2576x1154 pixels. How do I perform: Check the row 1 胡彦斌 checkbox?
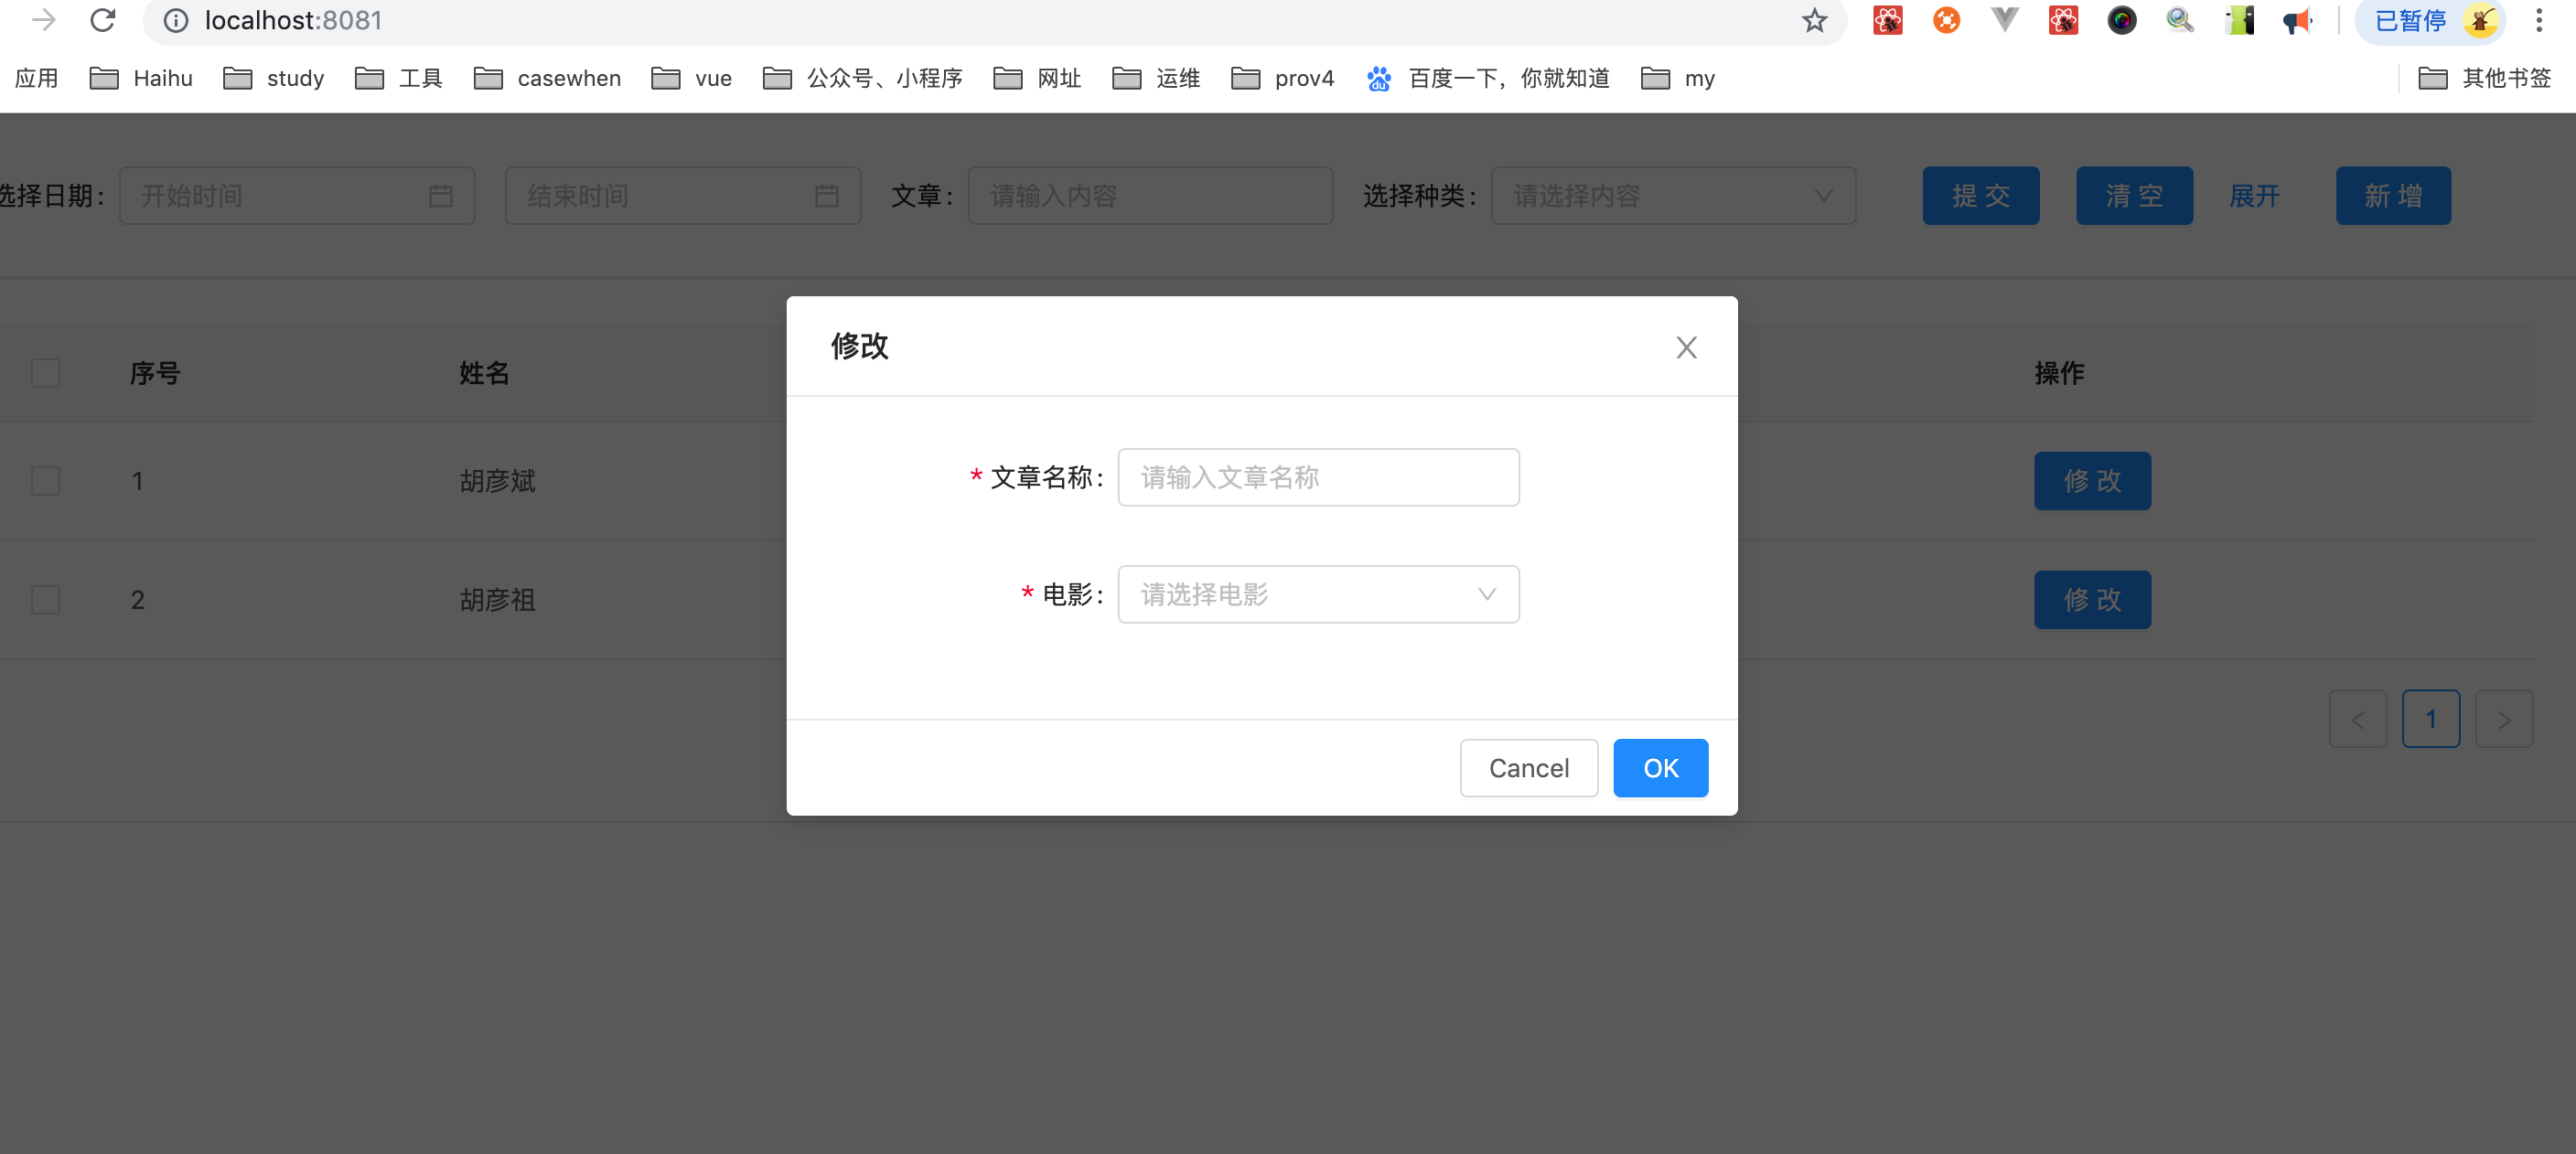pyautogui.click(x=46, y=481)
